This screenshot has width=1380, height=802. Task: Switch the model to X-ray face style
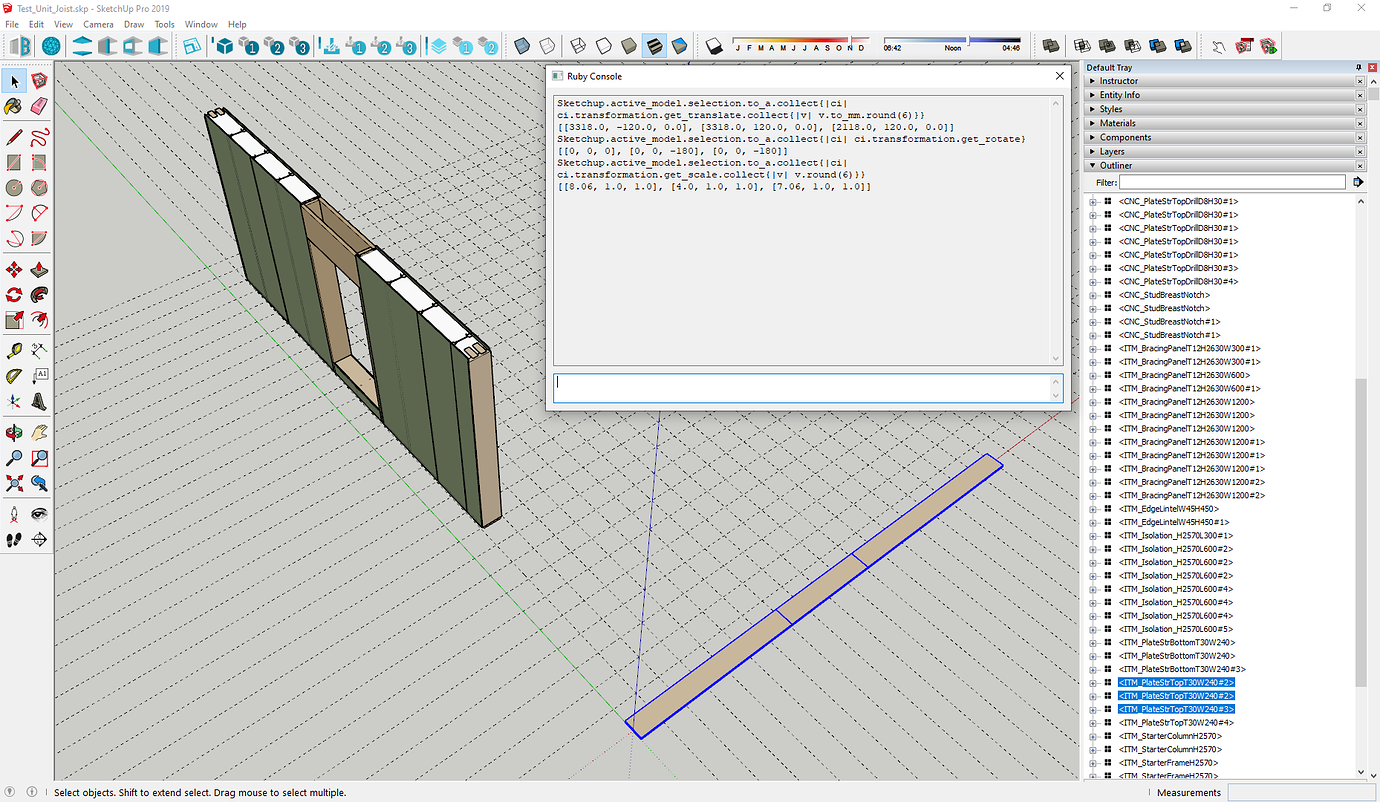coord(522,45)
